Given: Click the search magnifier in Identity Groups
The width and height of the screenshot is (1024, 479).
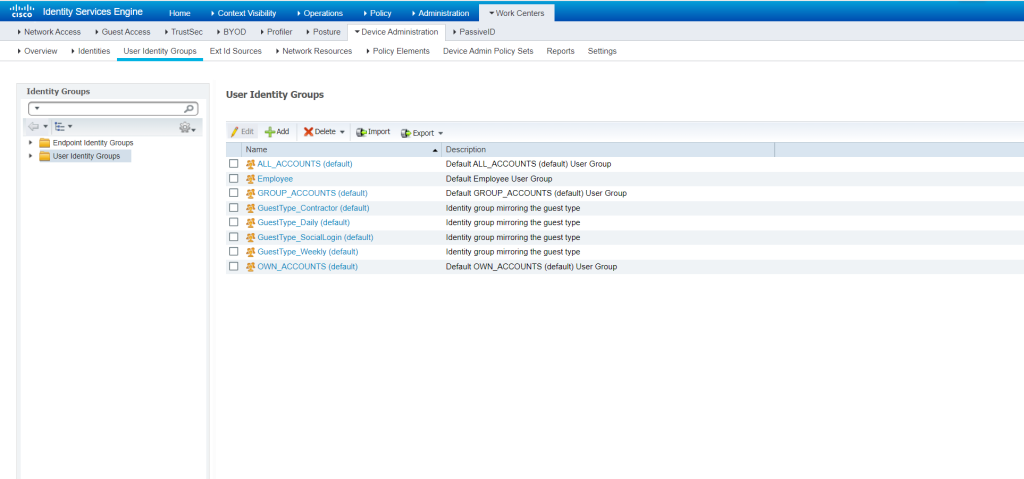Looking at the screenshot, I should pyautogui.click(x=189, y=108).
